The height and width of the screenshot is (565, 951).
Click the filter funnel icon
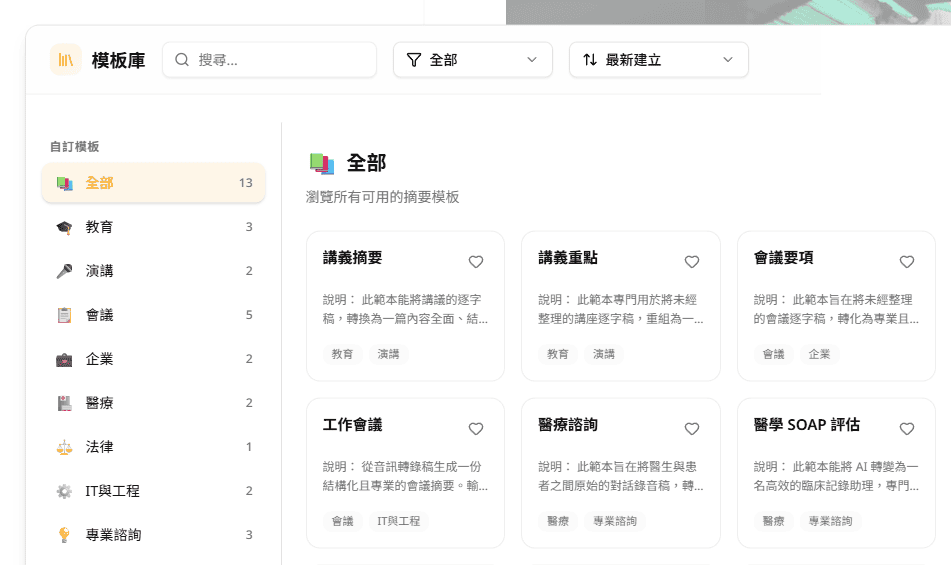point(414,59)
